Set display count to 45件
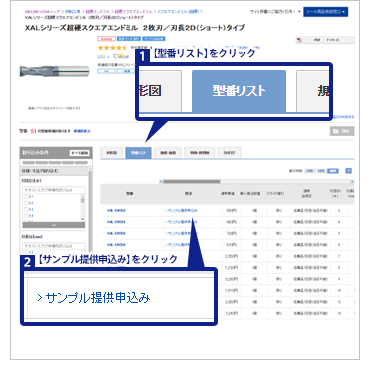 click(321, 171)
